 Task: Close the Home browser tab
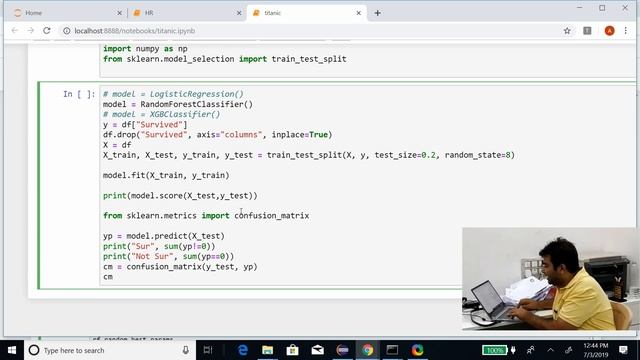tap(119, 13)
